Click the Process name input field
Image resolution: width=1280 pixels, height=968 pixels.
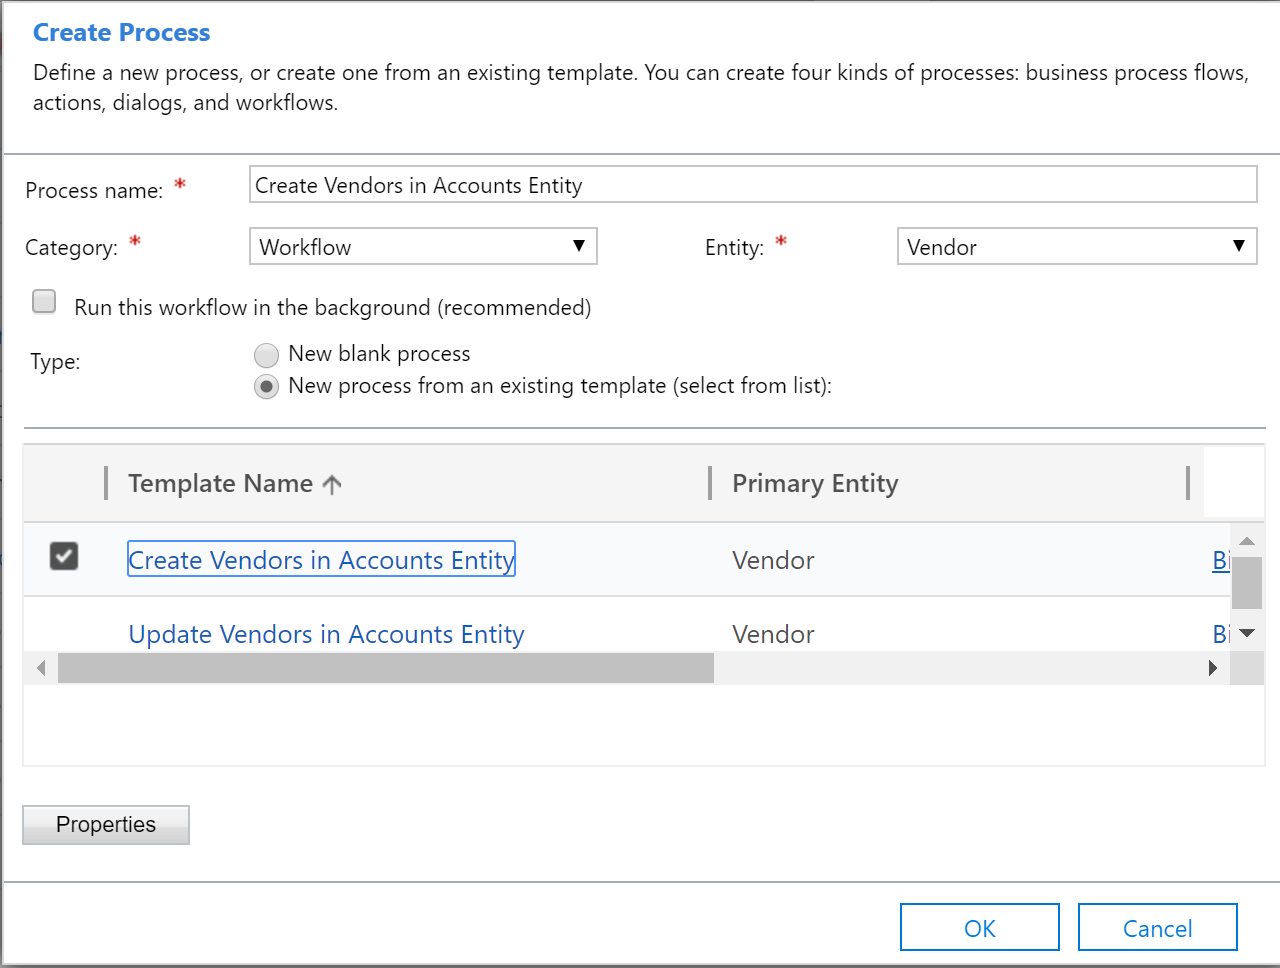click(x=753, y=185)
